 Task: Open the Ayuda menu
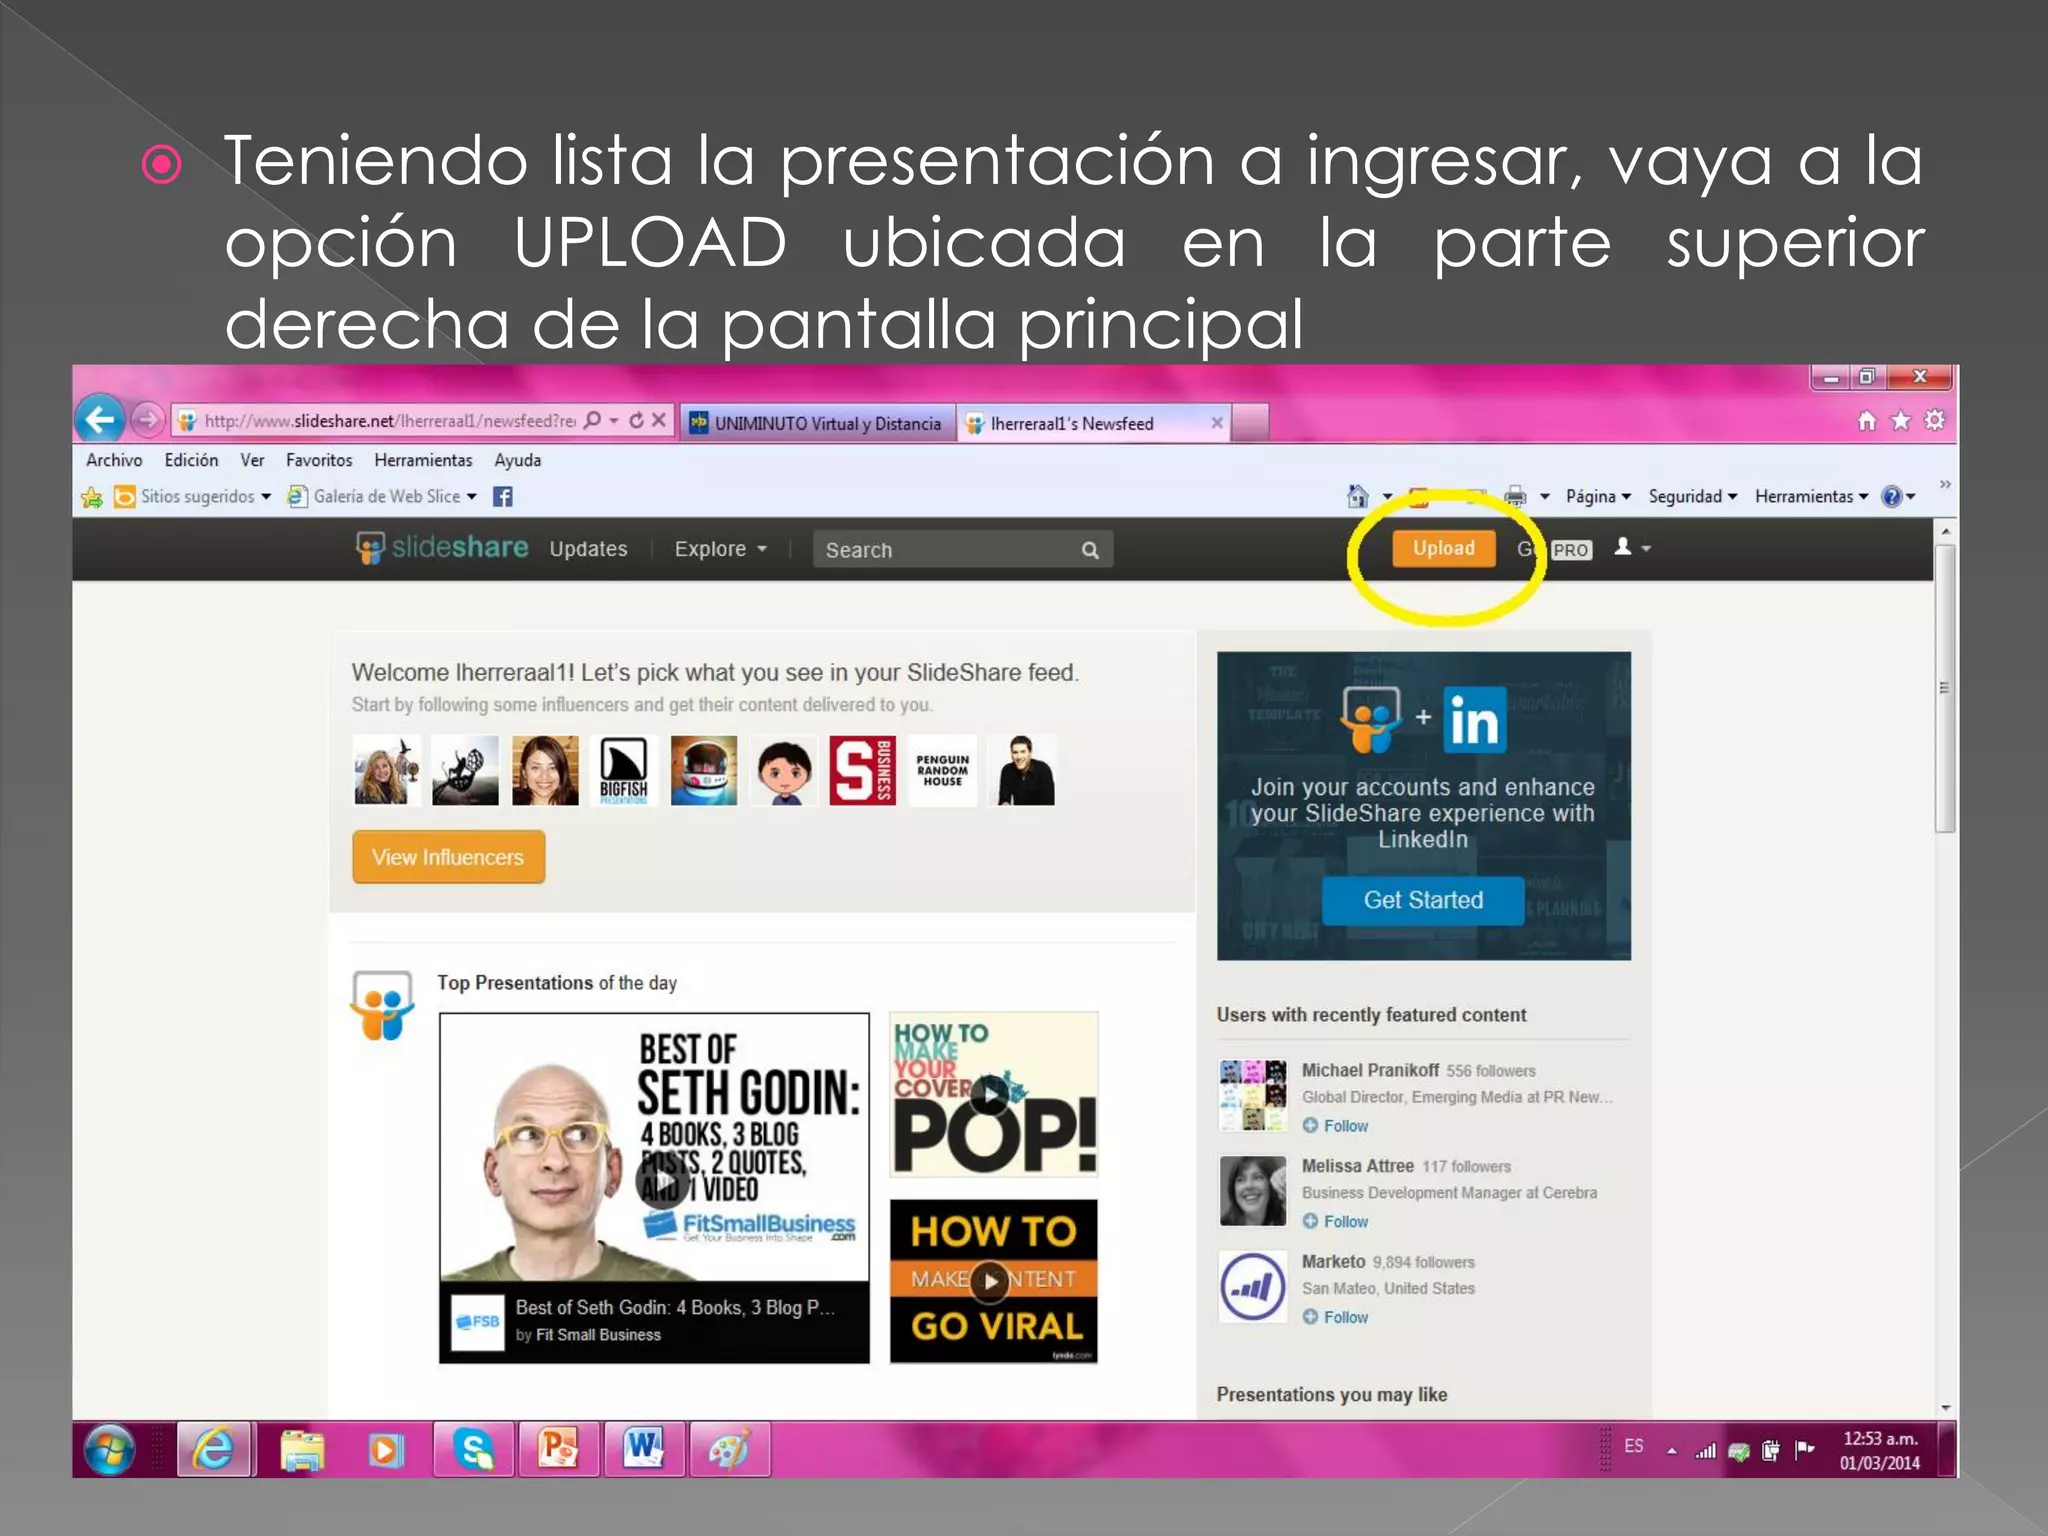[x=517, y=460]
